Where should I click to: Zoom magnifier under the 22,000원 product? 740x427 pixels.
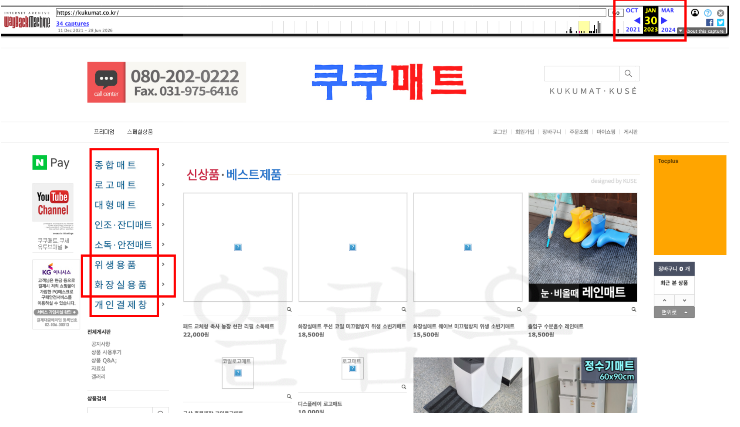click(289, 310)
